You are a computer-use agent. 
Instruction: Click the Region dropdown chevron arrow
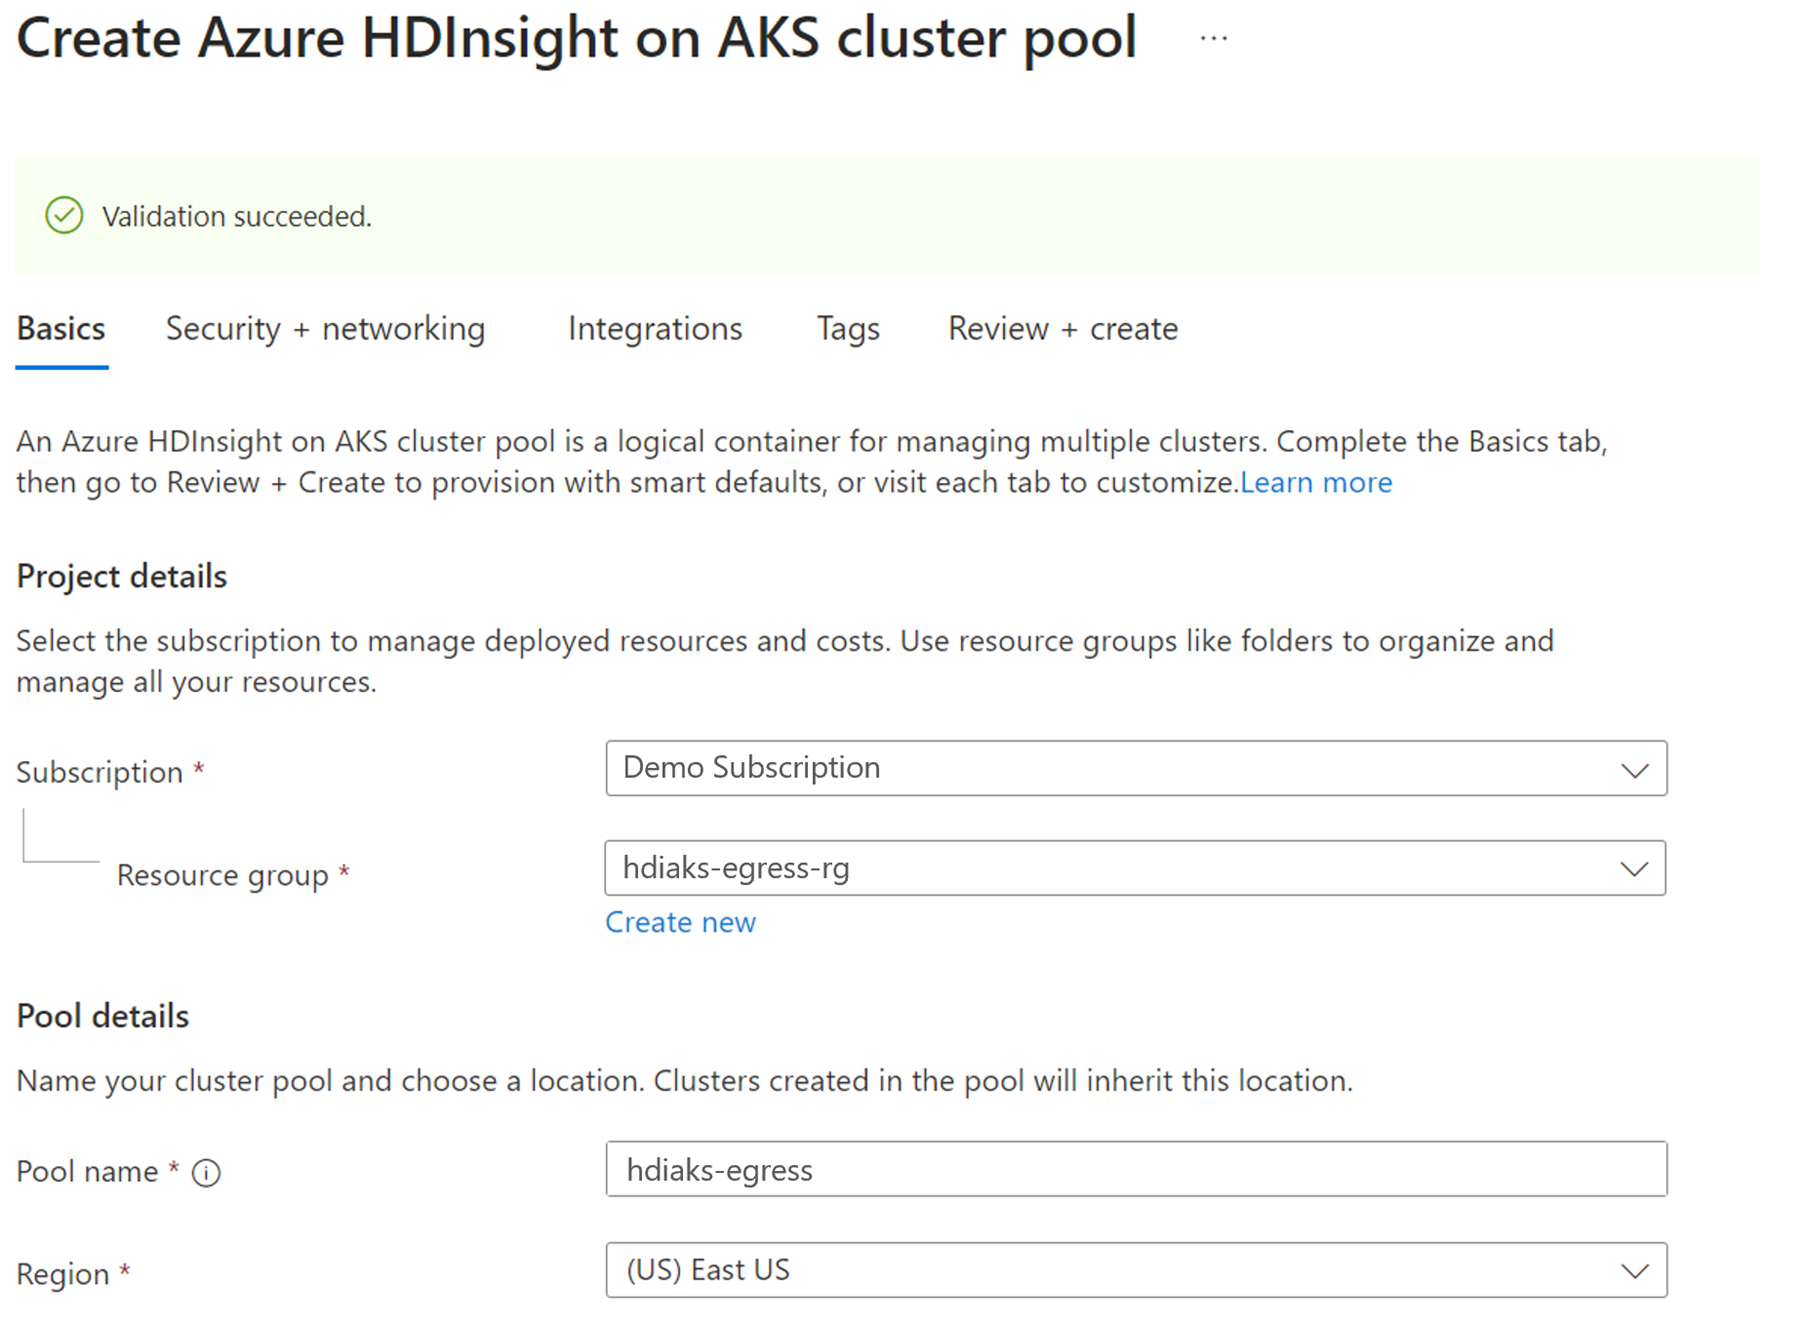[x=1635, y=1271]
